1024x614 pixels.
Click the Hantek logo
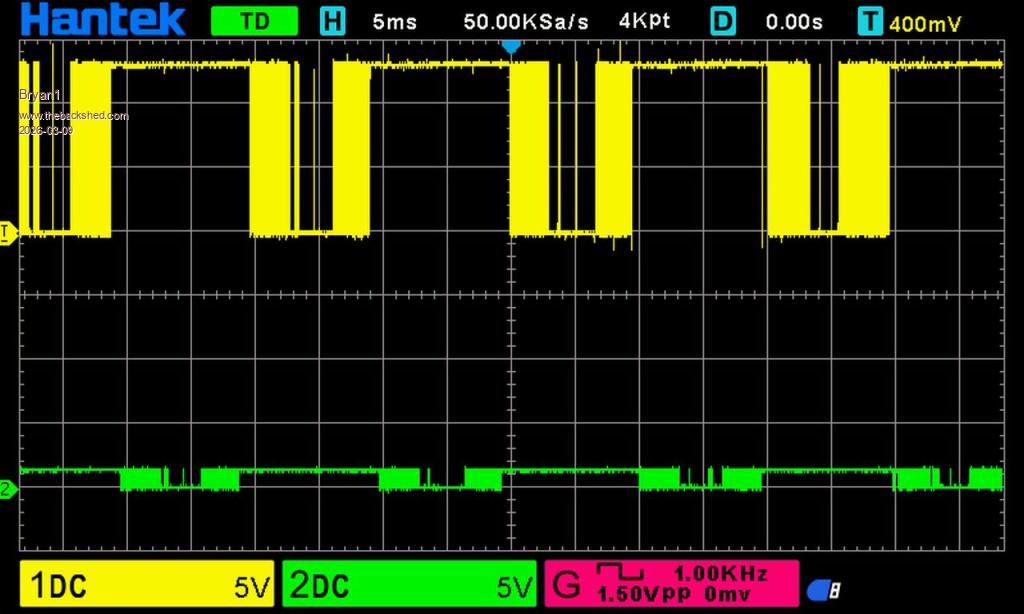coord(103,20)
